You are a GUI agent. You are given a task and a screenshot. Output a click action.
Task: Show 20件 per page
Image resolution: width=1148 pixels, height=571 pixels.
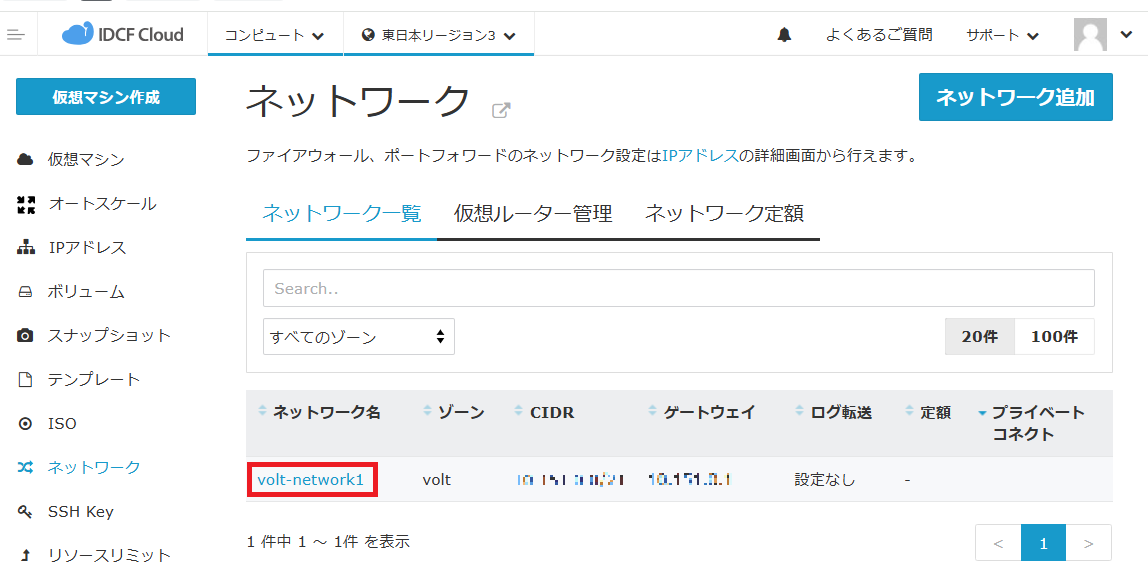(x=979, y=337)
